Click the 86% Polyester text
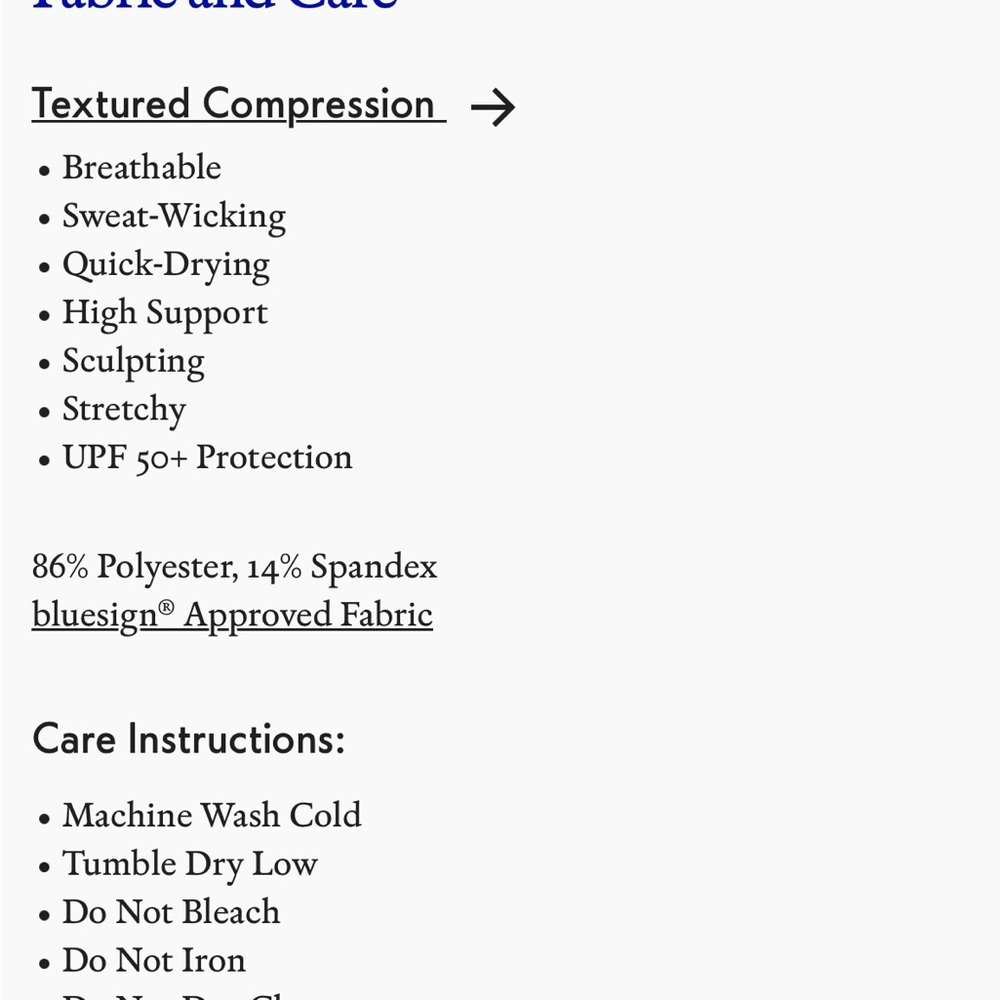 tap(135, 567)
